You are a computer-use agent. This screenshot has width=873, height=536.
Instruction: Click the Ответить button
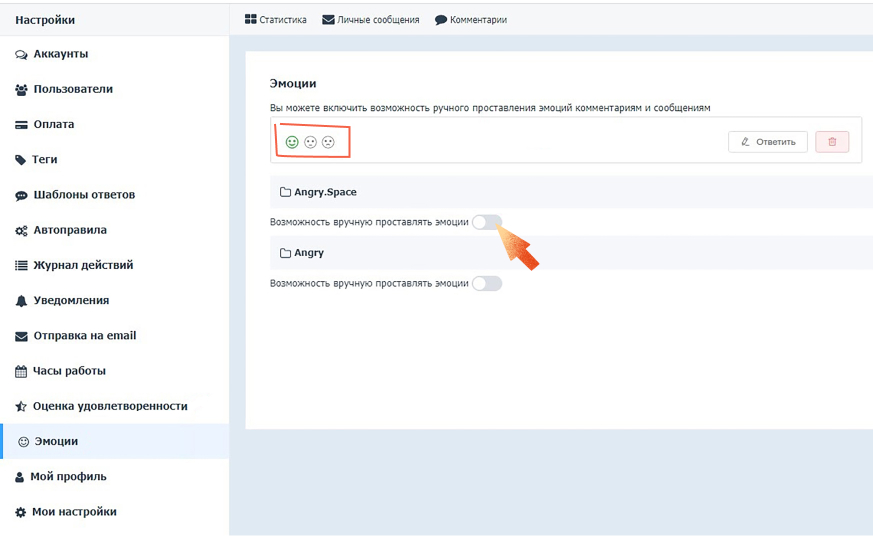pyautogui.click(x=768, y=142)
